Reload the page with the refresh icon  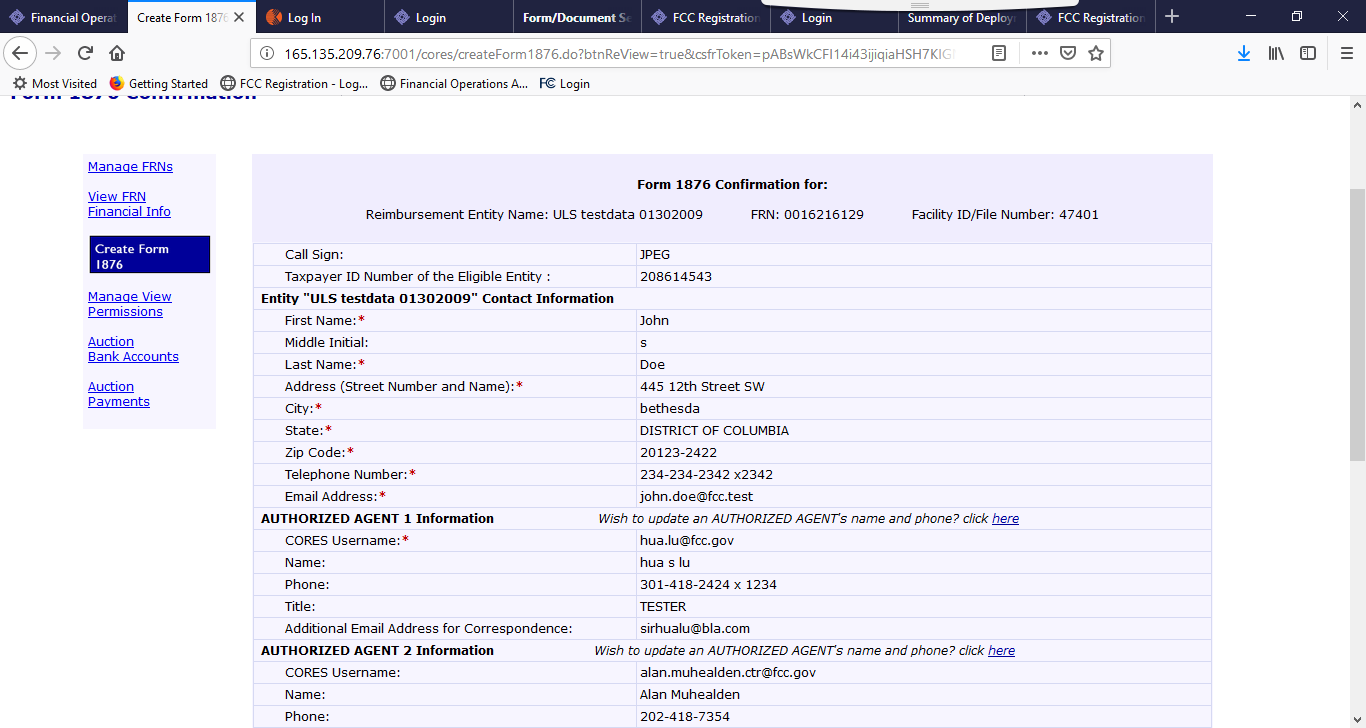(x=85, y=53)
